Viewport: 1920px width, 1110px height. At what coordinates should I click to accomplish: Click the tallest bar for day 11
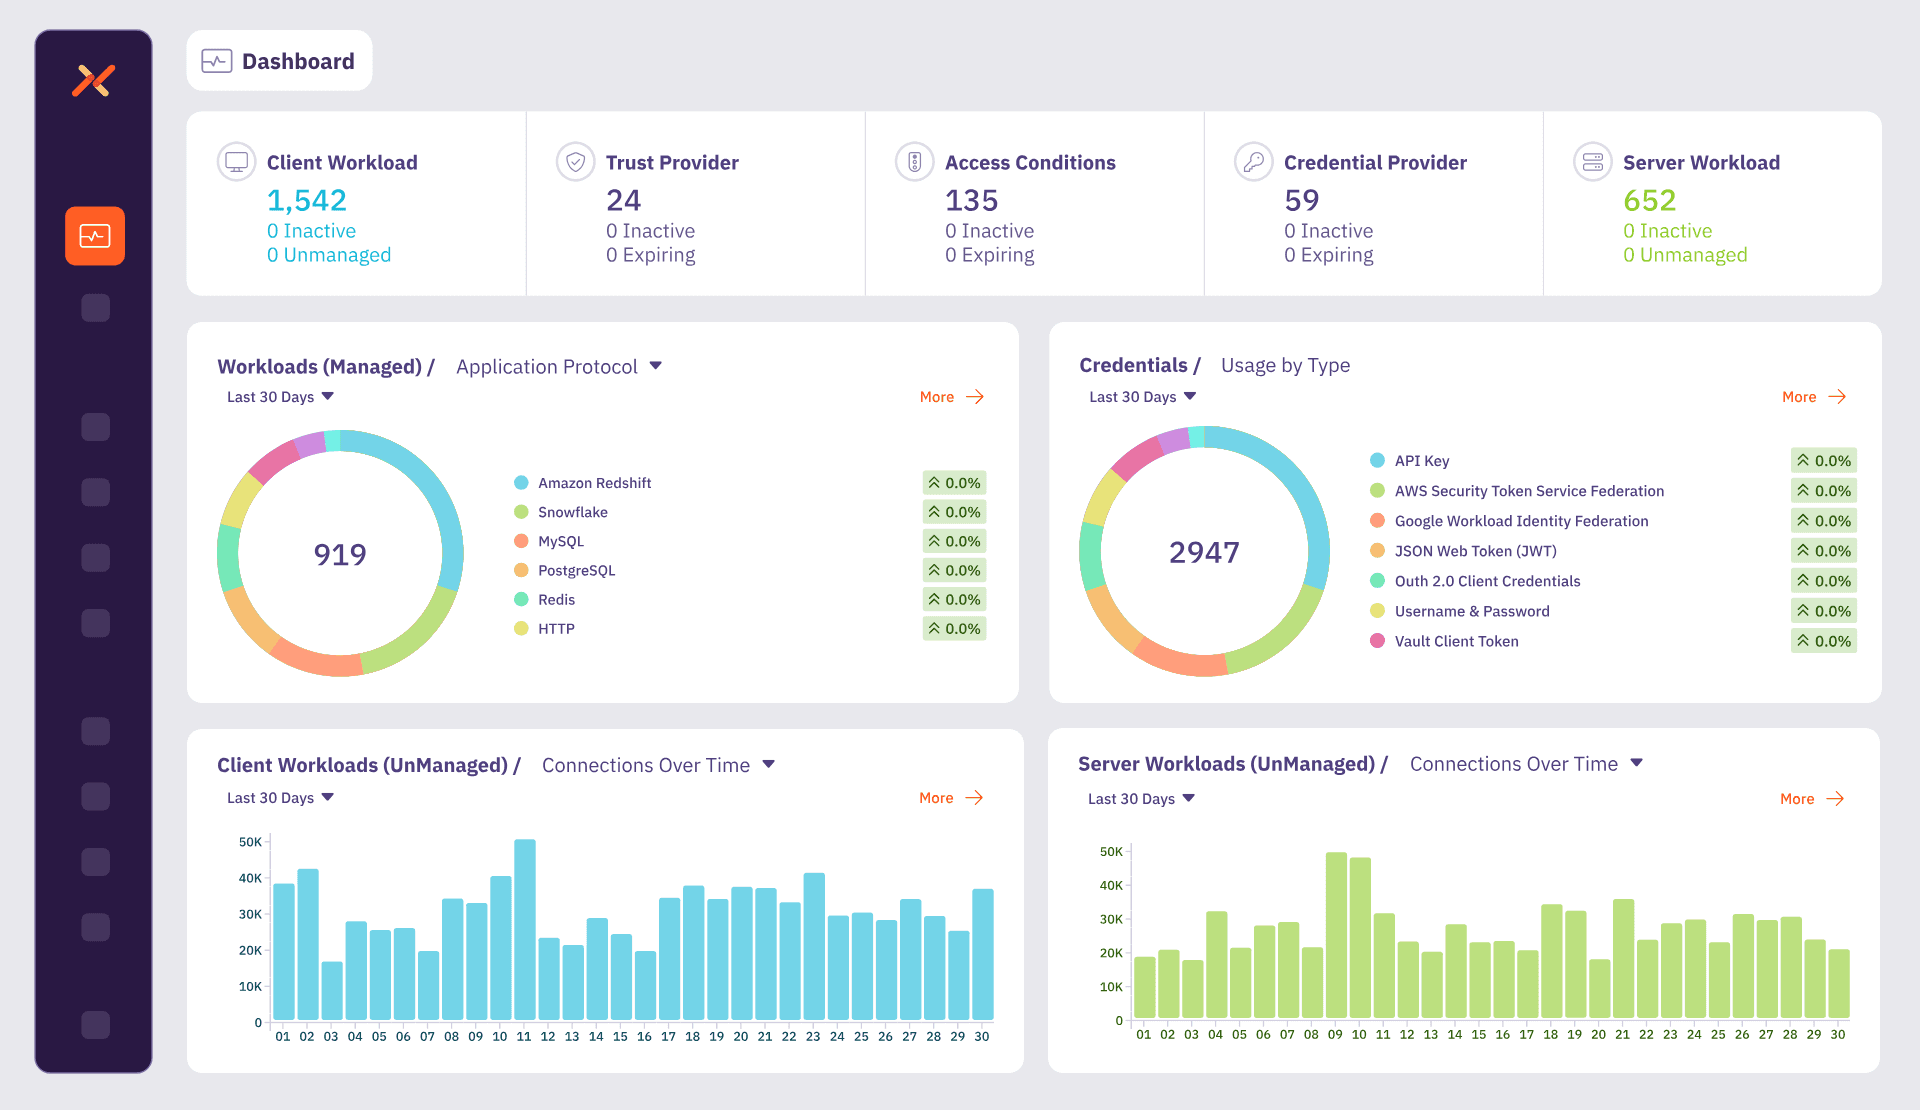[x=525, y=929]
